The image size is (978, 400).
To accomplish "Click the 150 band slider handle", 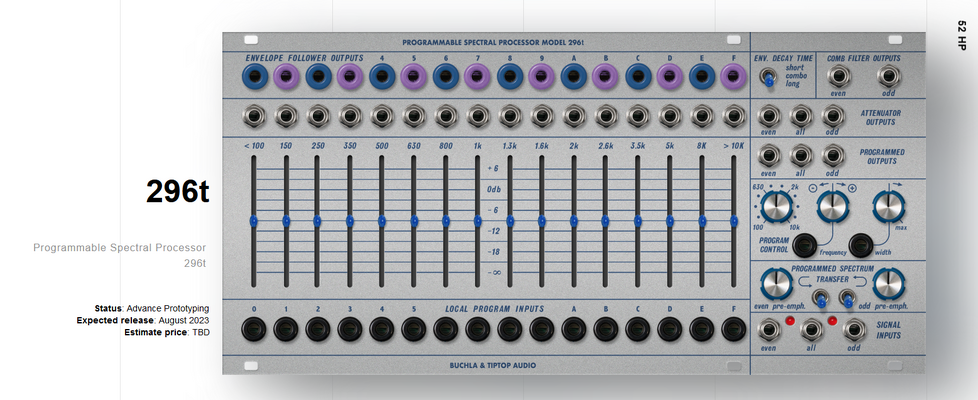I will (x=286, y=221).
